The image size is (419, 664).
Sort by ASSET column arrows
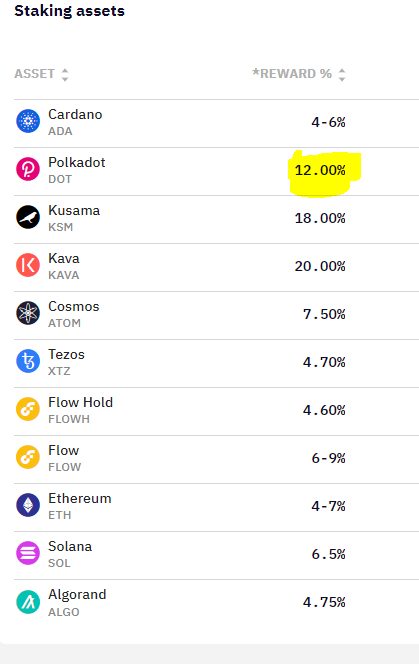point(65,75)
